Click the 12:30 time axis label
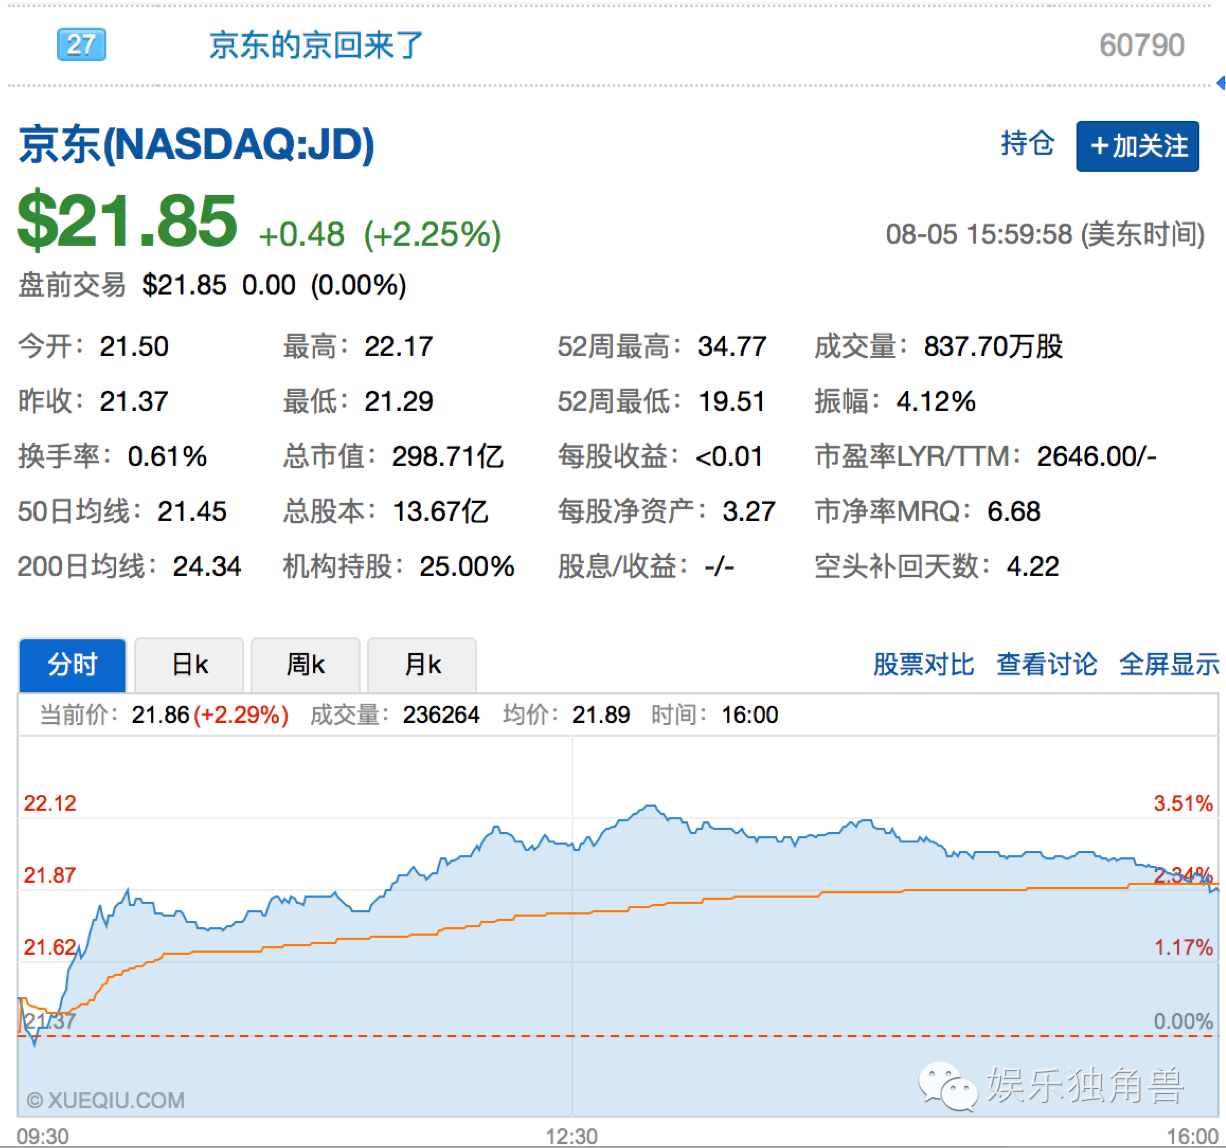The width and height of the screenshot is (1226, 1148). (x=572, y=1136)
